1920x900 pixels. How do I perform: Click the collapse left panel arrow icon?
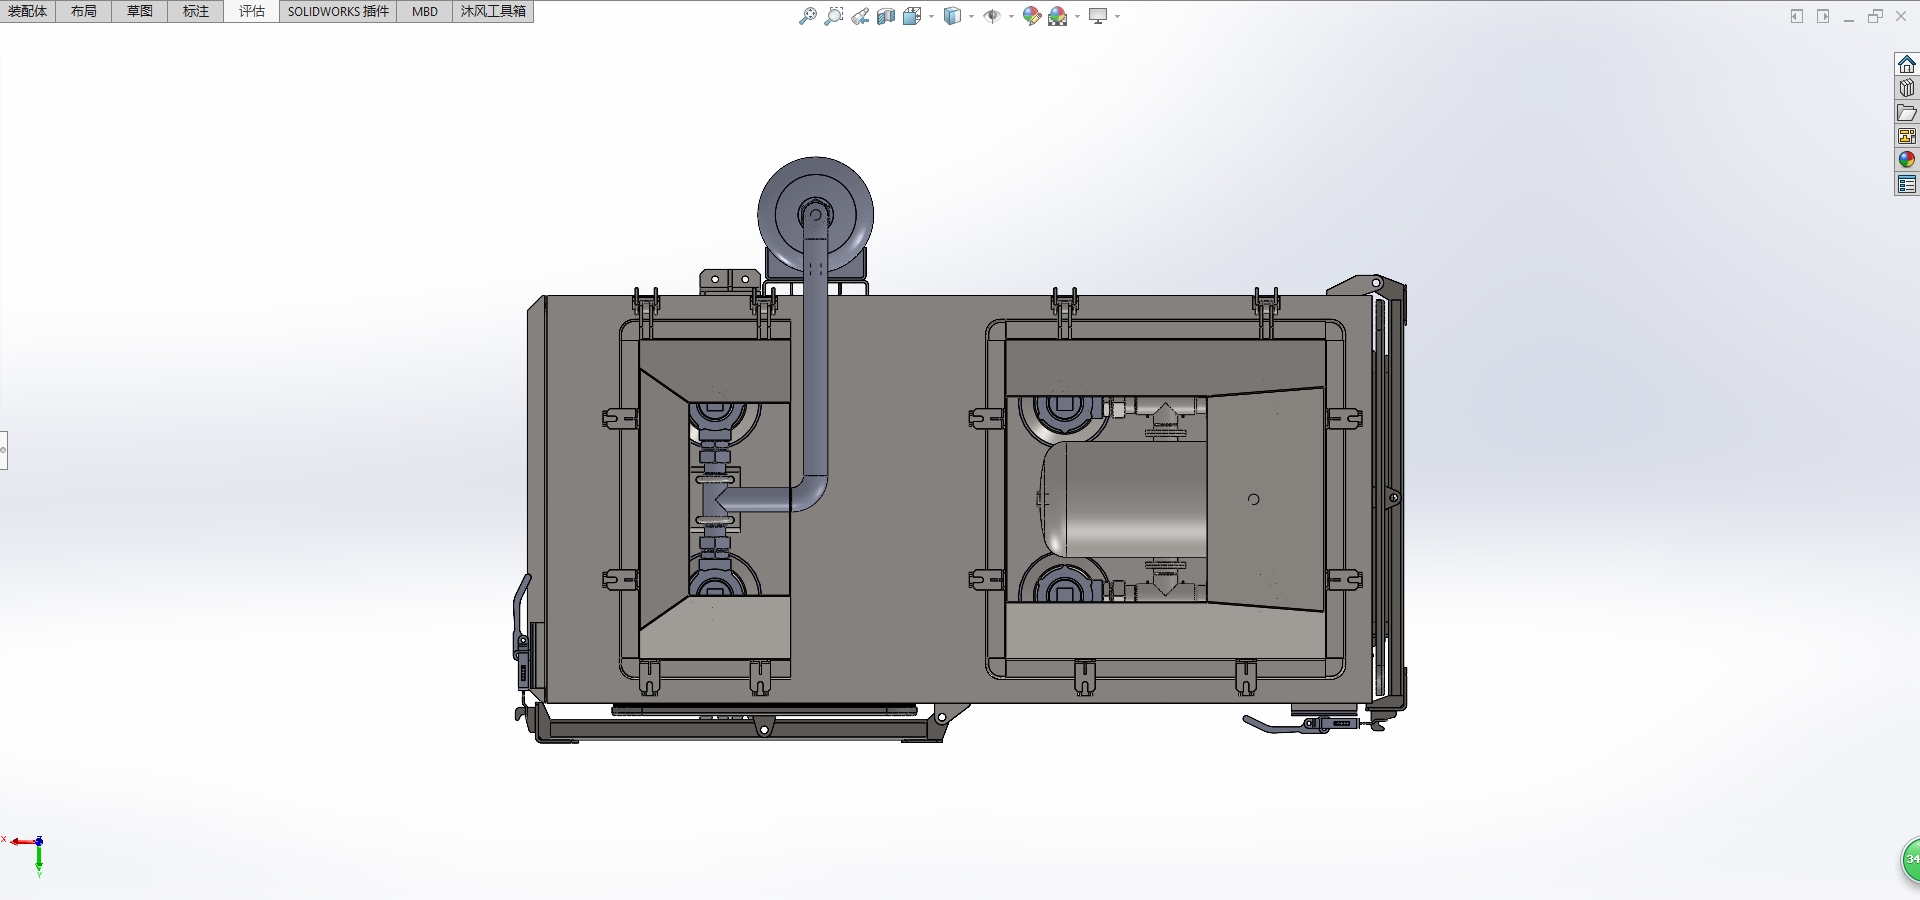point(1797,16)
